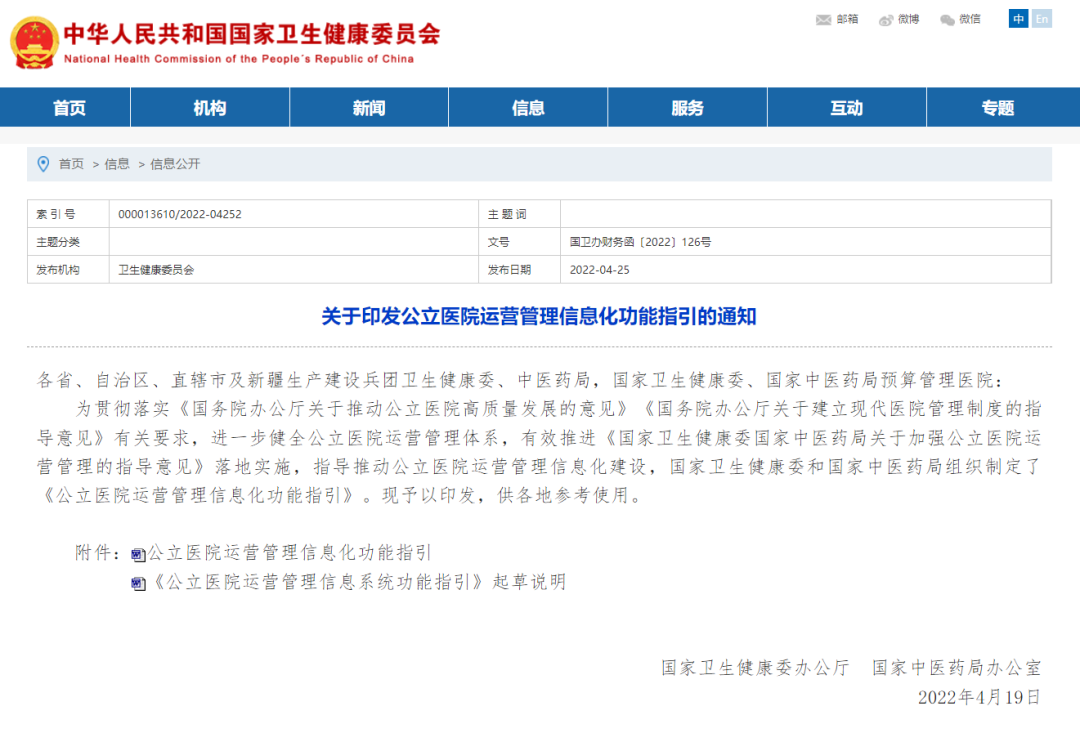Image resolution: width=1080 pixels, height=733 pixels.
Task: Open the 服务 navigation menu
Action: pyautogui.click(x=687, y=107)
